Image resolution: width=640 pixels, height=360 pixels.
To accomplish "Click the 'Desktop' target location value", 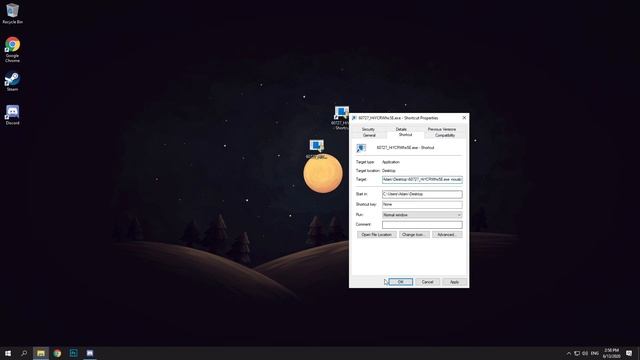I will (x=389, y=171).
